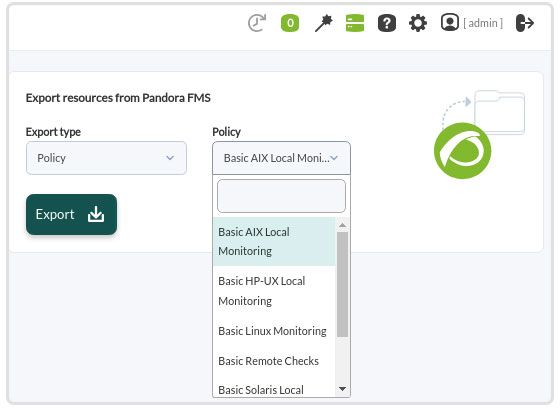Select Basic HP-UX Local Monitoring option
Image resolution: width=560 pixels, height=410 pixels.
click(274, 291)
